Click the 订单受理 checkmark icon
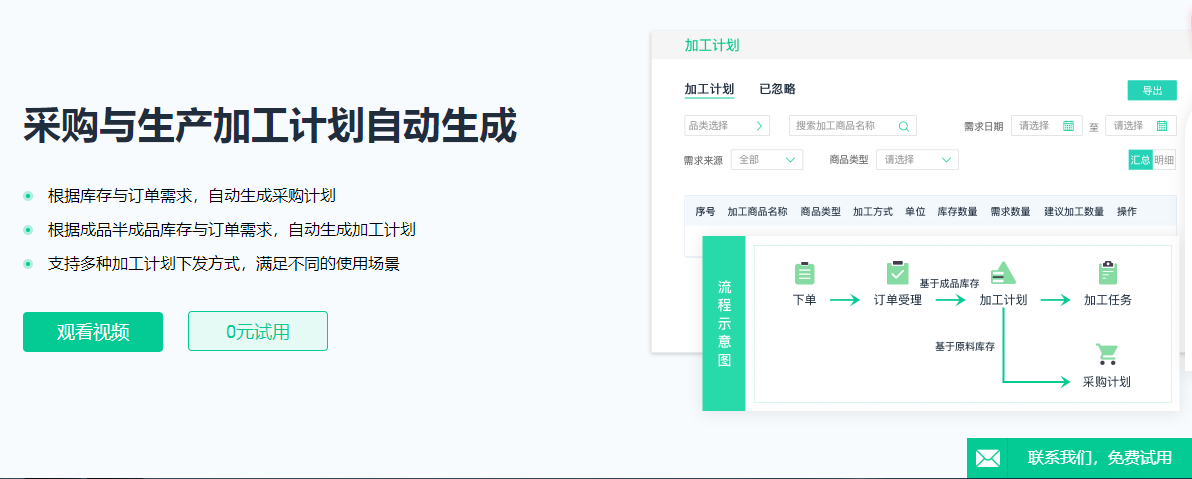 [898, 273]
